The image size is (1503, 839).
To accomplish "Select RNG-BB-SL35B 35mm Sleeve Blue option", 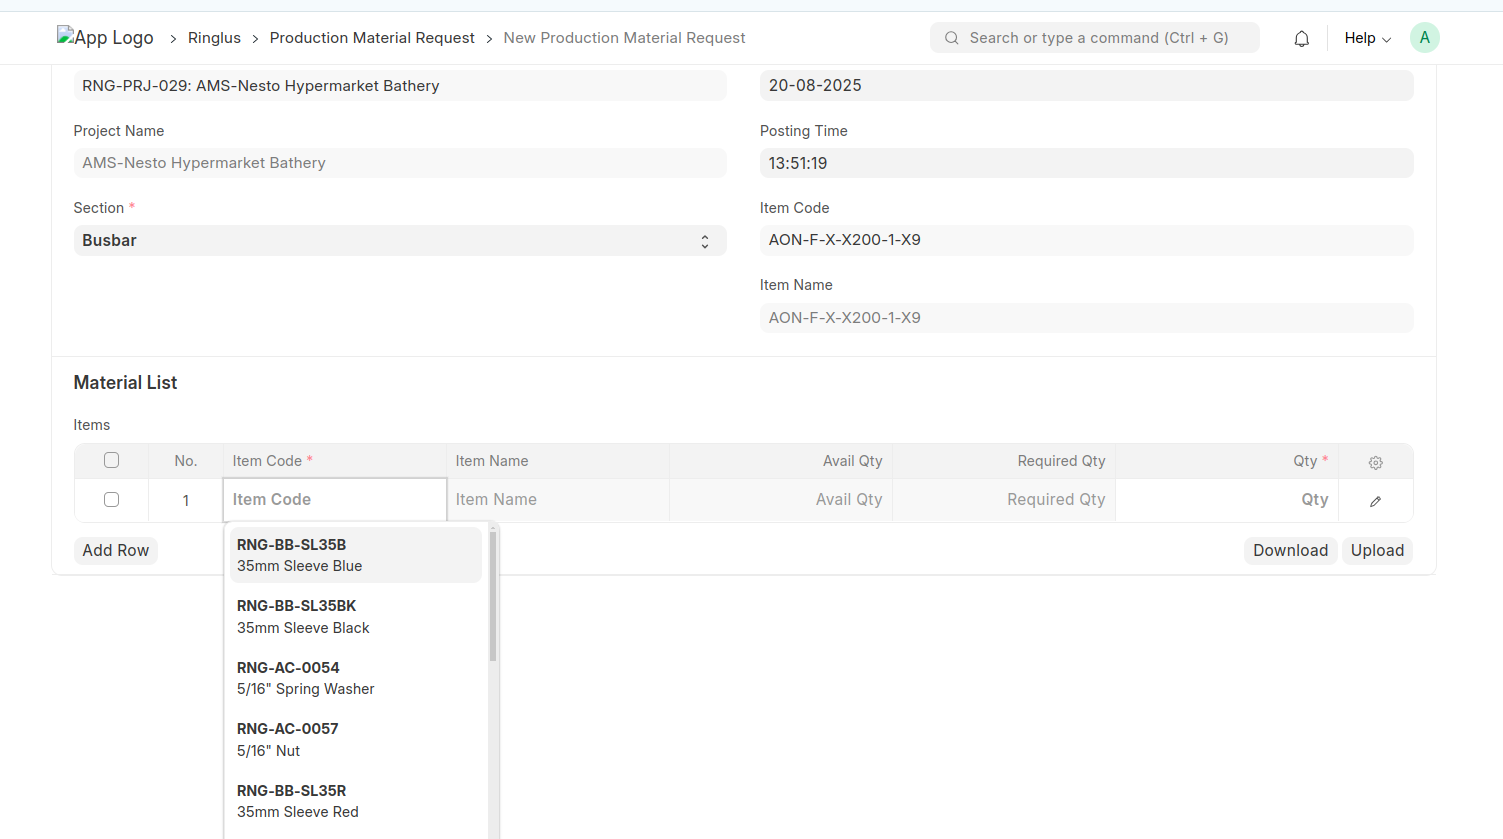I will tap(355, 555).
